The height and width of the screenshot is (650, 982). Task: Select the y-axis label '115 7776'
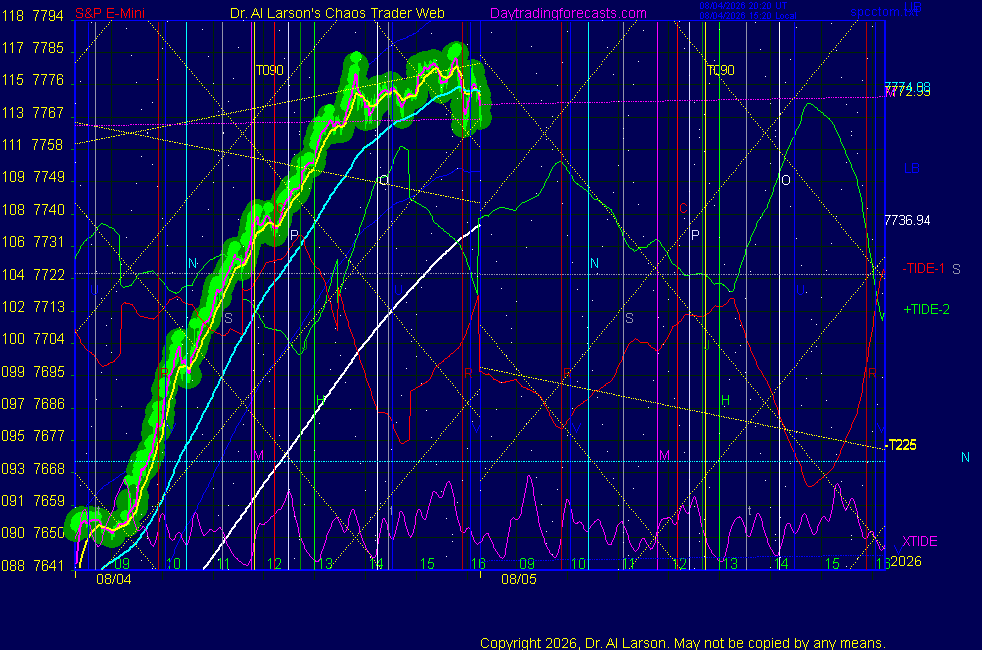(32, 80)
